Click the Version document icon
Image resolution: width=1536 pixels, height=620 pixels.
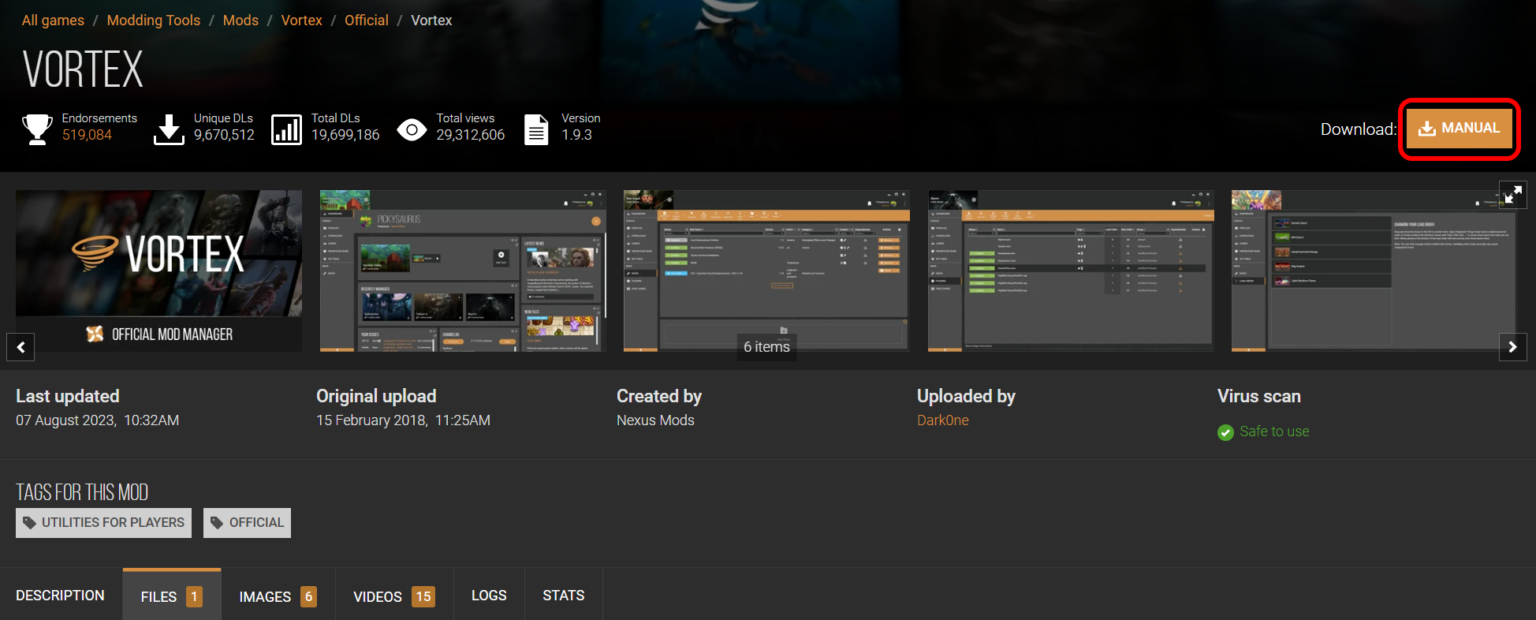click(x=537, y=129)
